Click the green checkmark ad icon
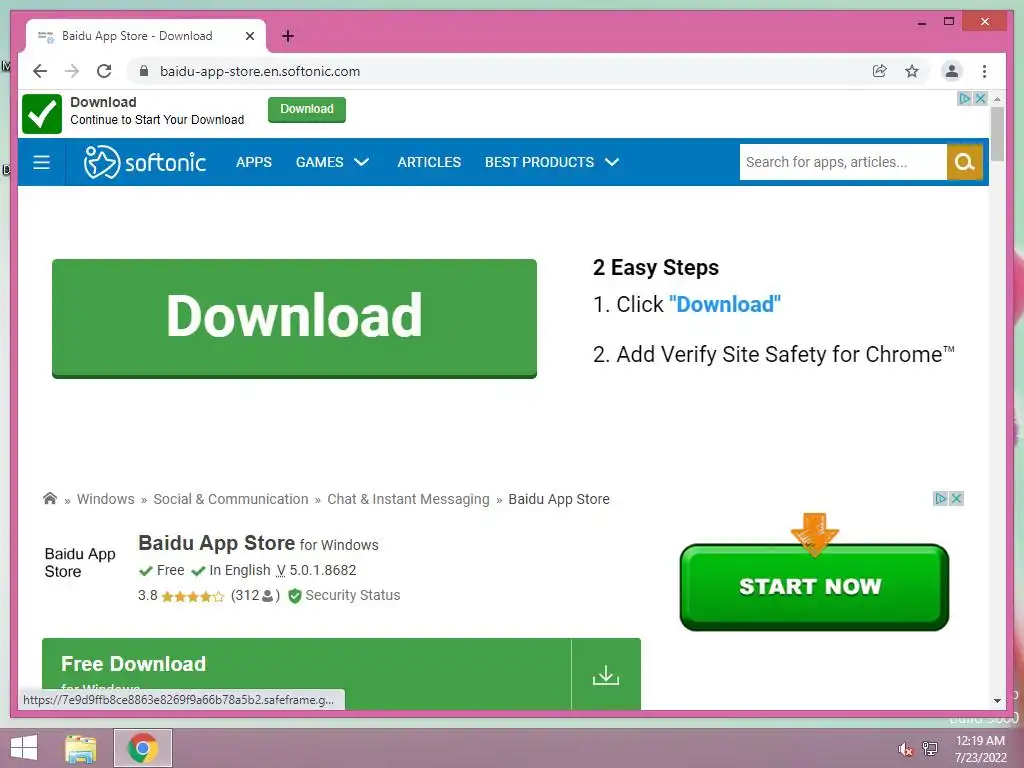This screenshot has height=768, width=1024. 42,114
